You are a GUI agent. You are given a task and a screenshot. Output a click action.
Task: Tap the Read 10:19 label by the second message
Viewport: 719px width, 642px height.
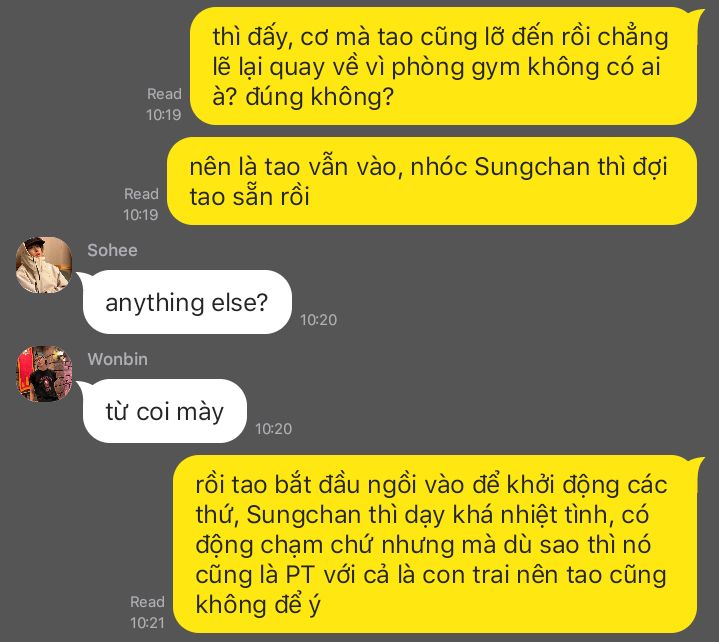tap(141, 204)
